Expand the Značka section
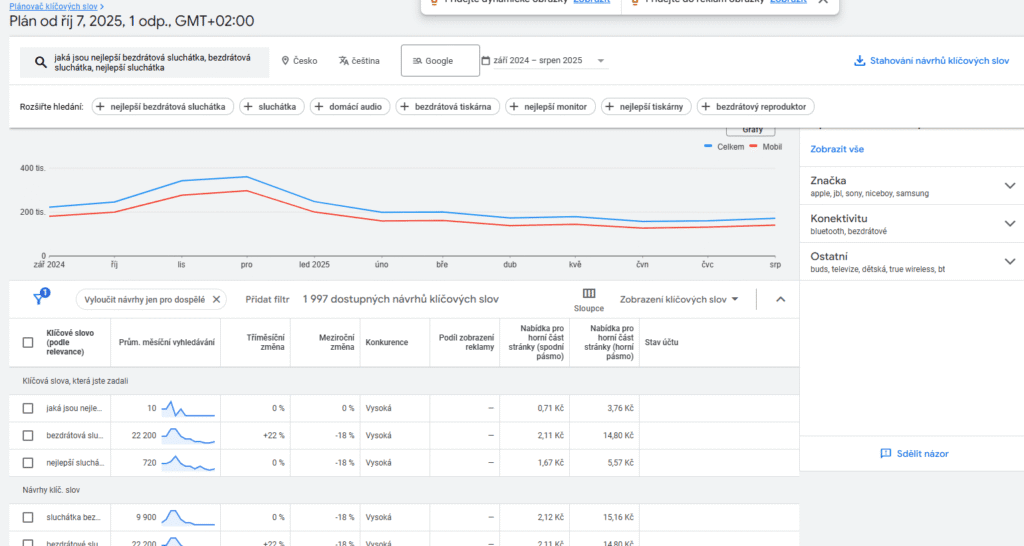The height and width of the screenshot is (546, 1024). (1009, 186)
